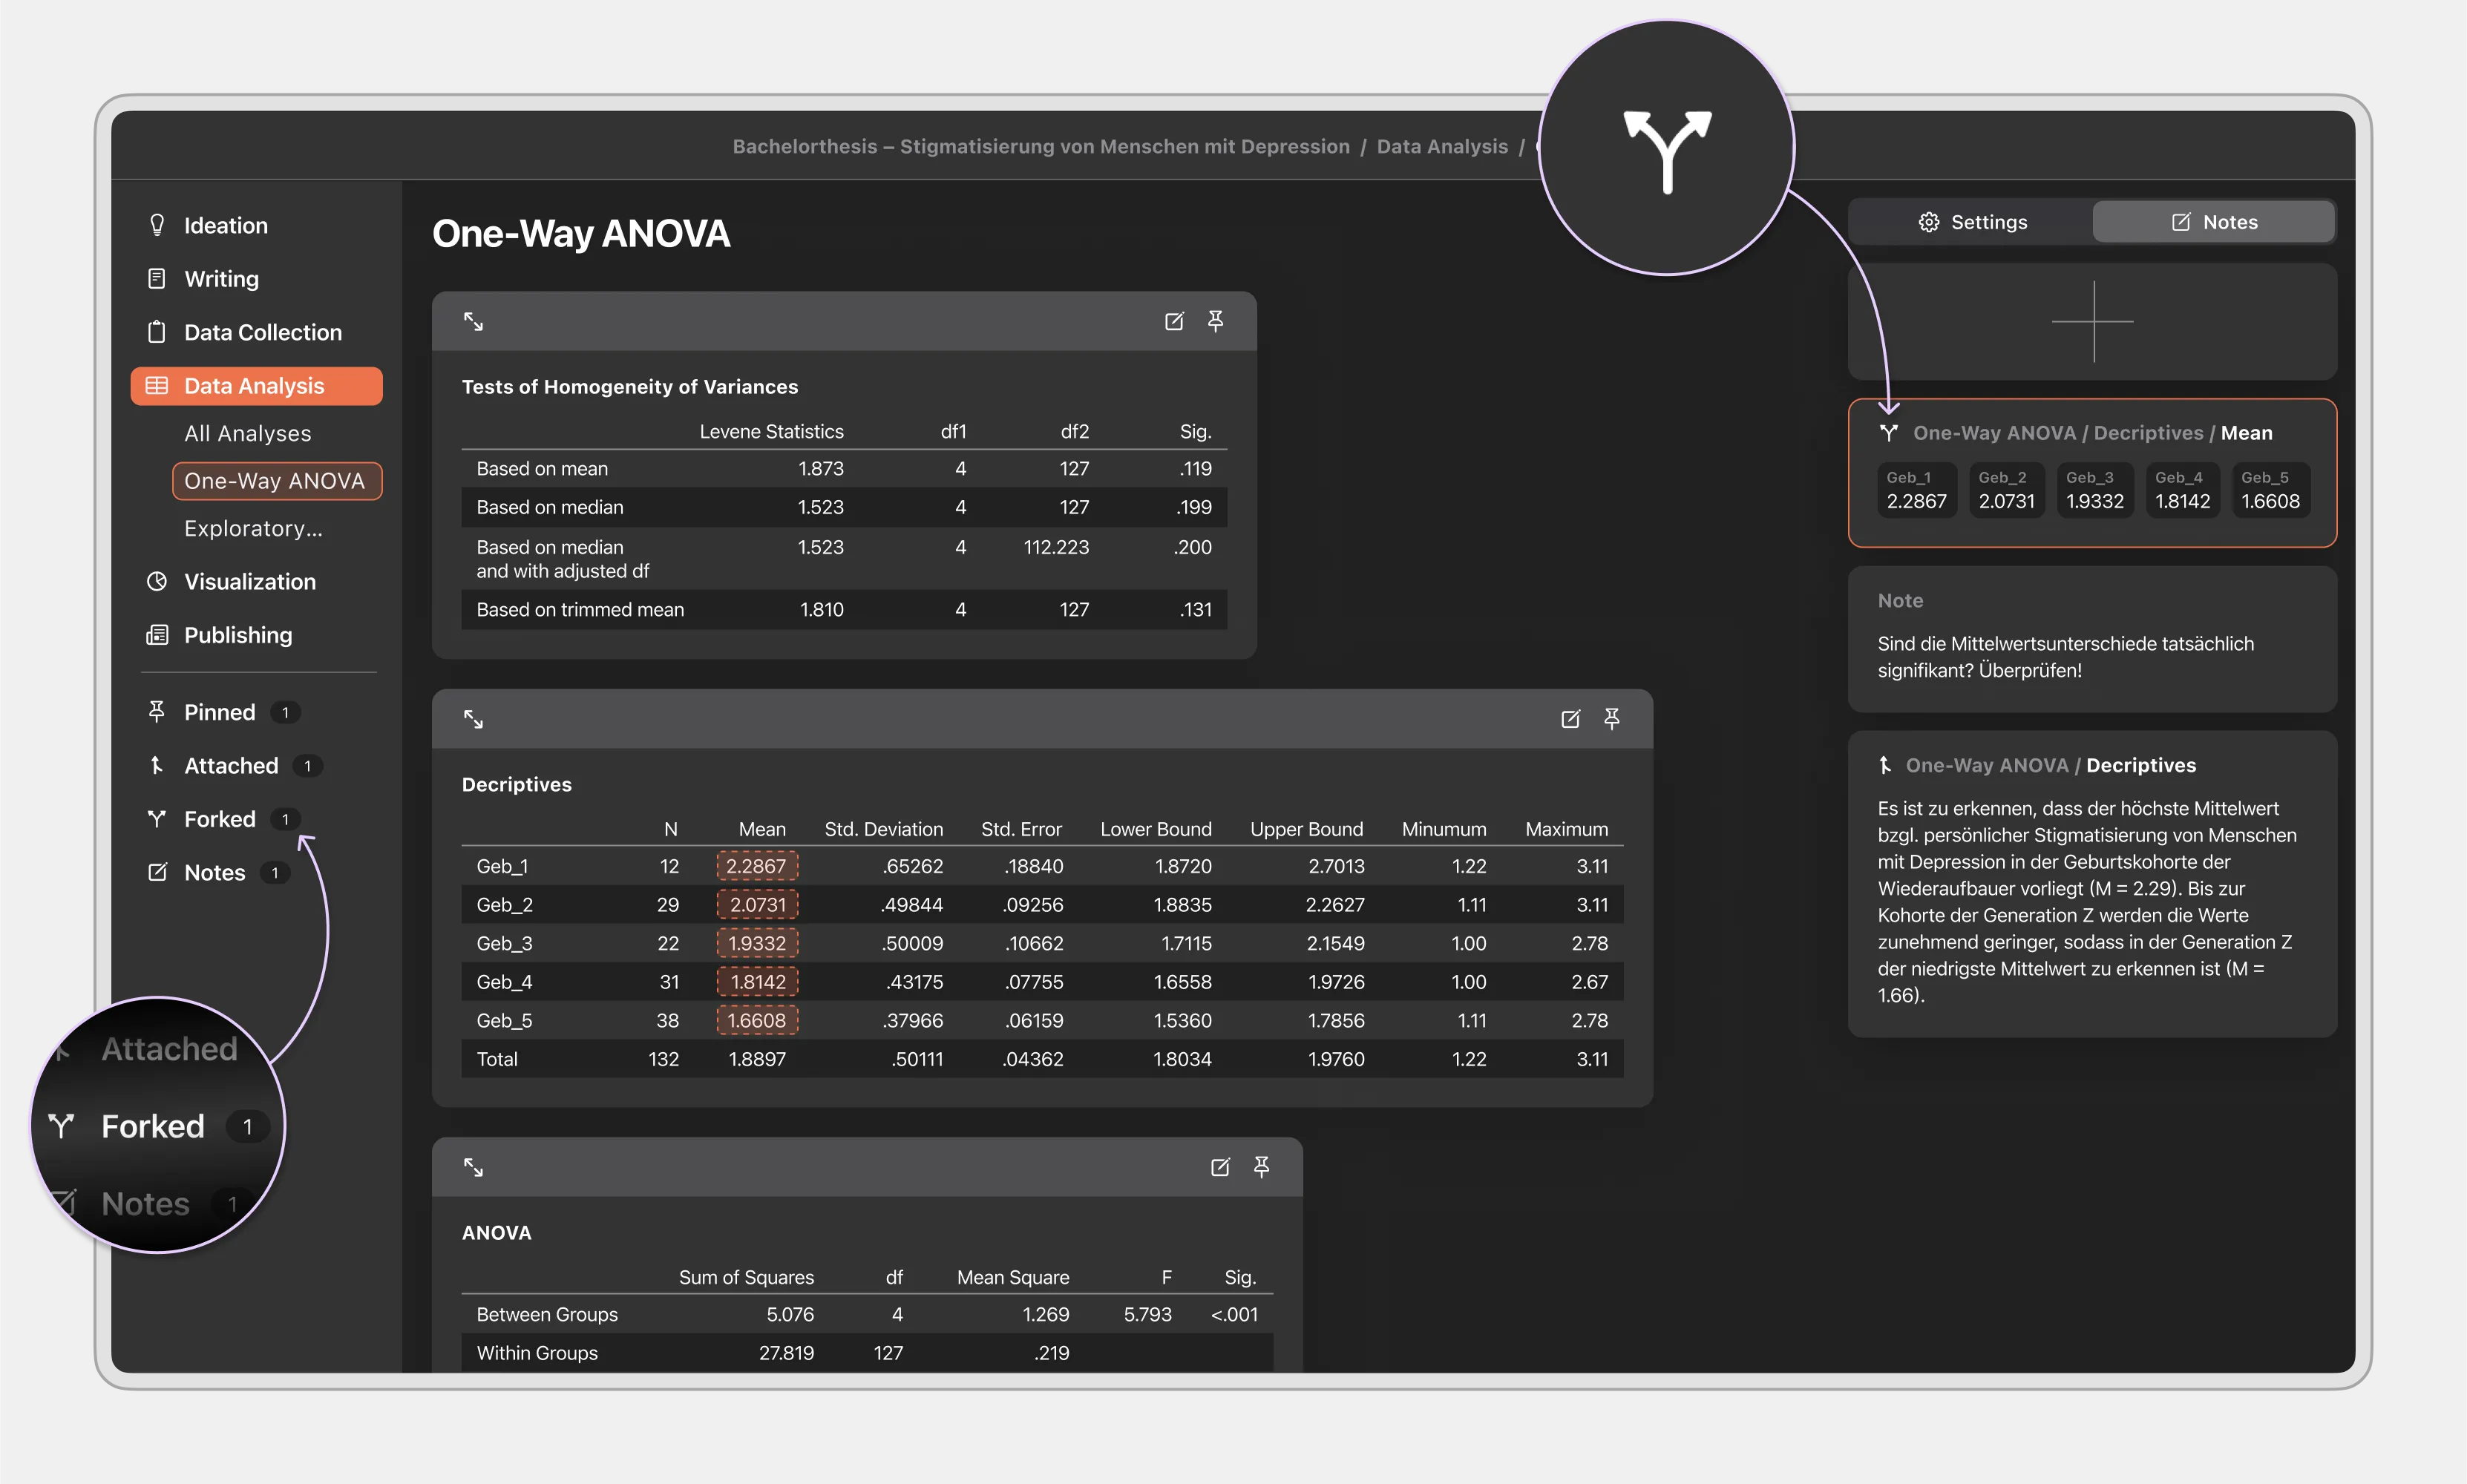Expand the Tests of Homogeneity panel
Screen dimensions: 2467x1484
pyautogui.click(x=473, y=321)
